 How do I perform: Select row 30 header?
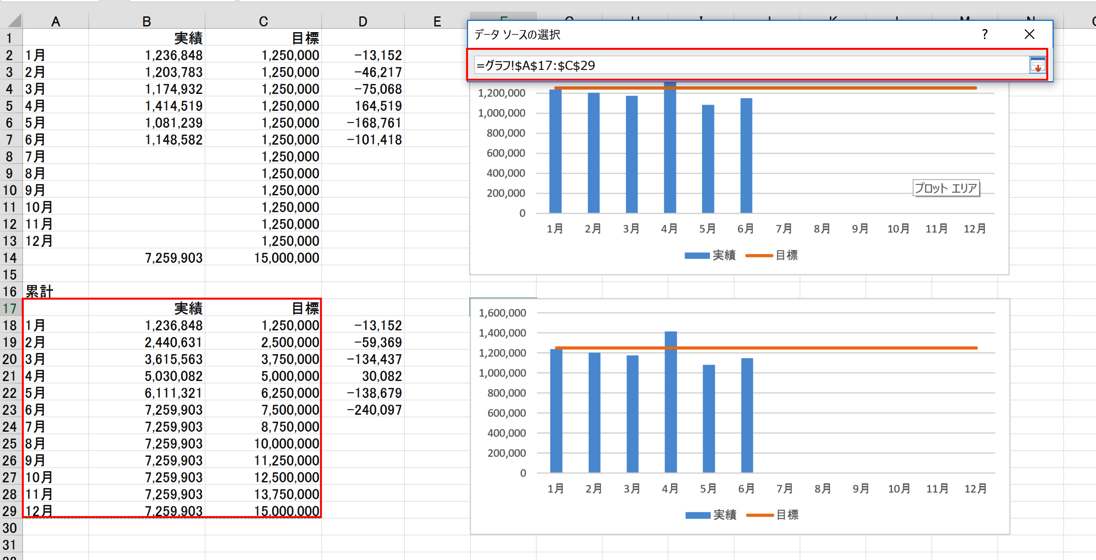pos(11,528)
